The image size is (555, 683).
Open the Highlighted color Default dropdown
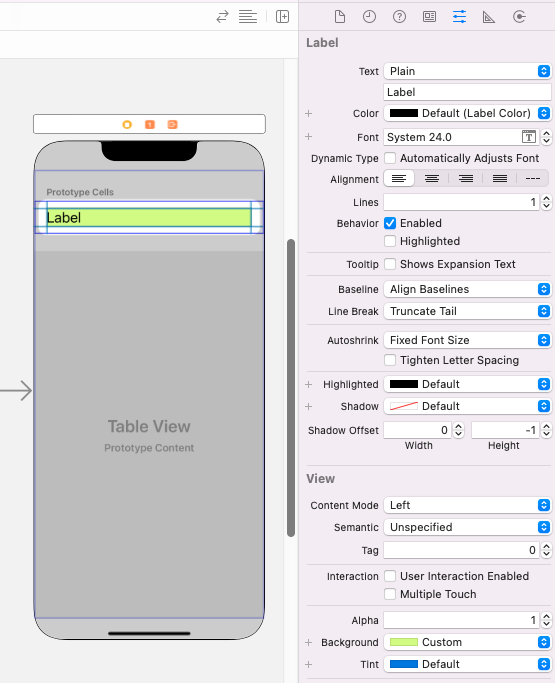click(x=467, y=384)
